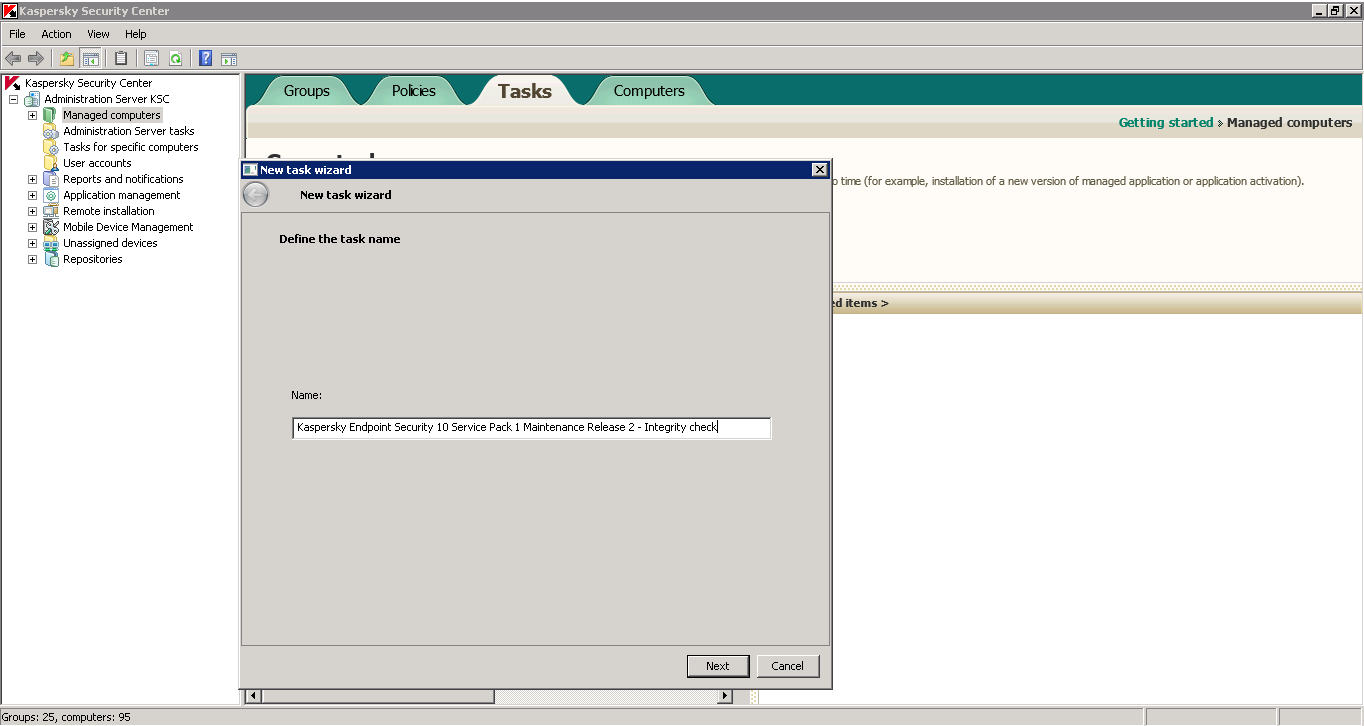
Task: Click the Reports and notifications icon
Action: (x=51, y=179)
